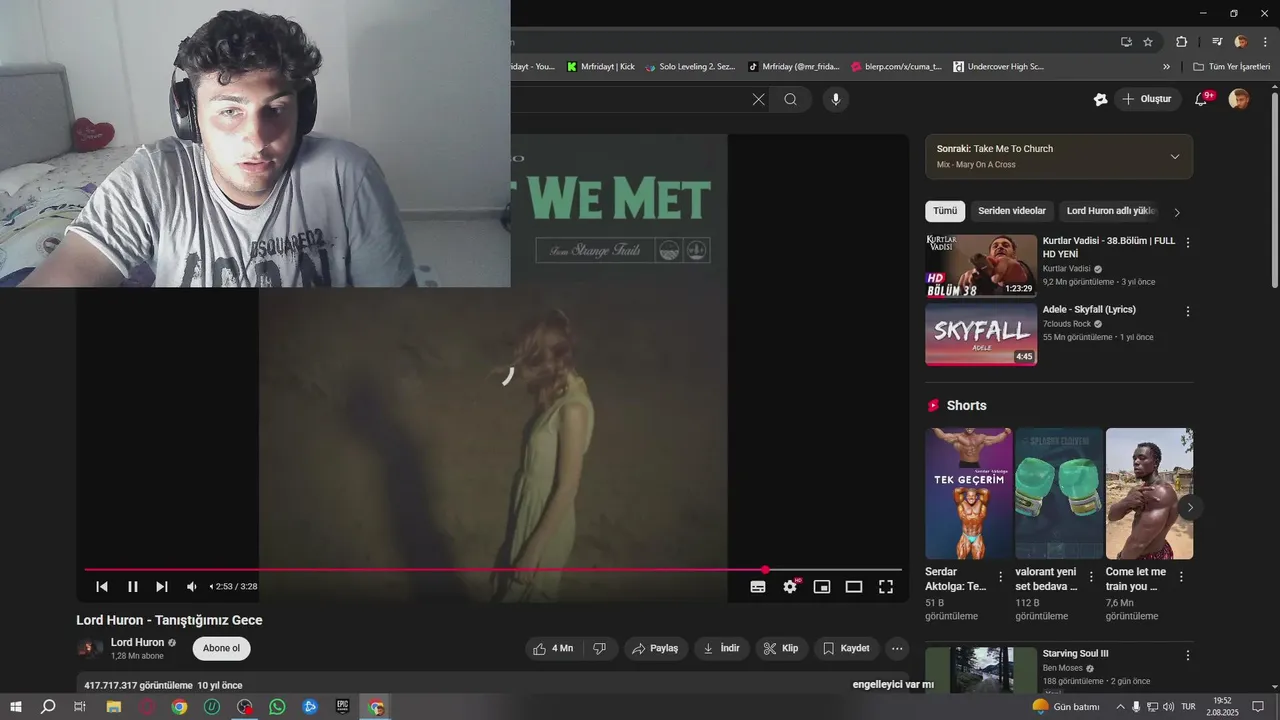Open the Lord Huron channel link
The width and height of the screenshot is (1280, 720).
(137, 643)
